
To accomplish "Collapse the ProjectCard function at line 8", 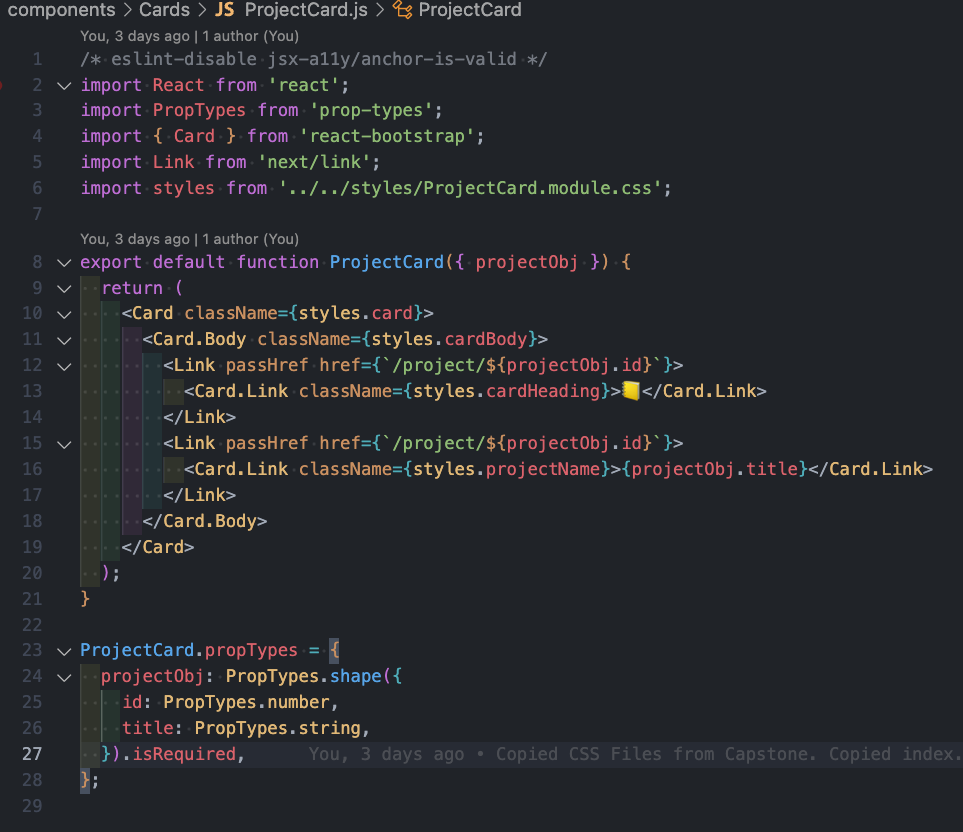I will (x=63, y=261).
